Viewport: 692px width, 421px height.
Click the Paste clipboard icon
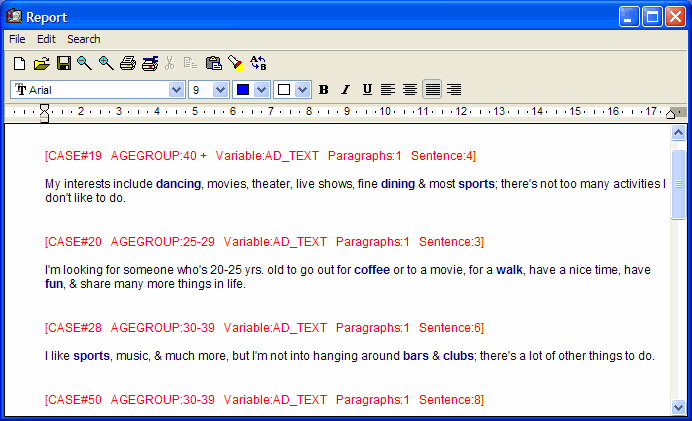coord(213,64)
